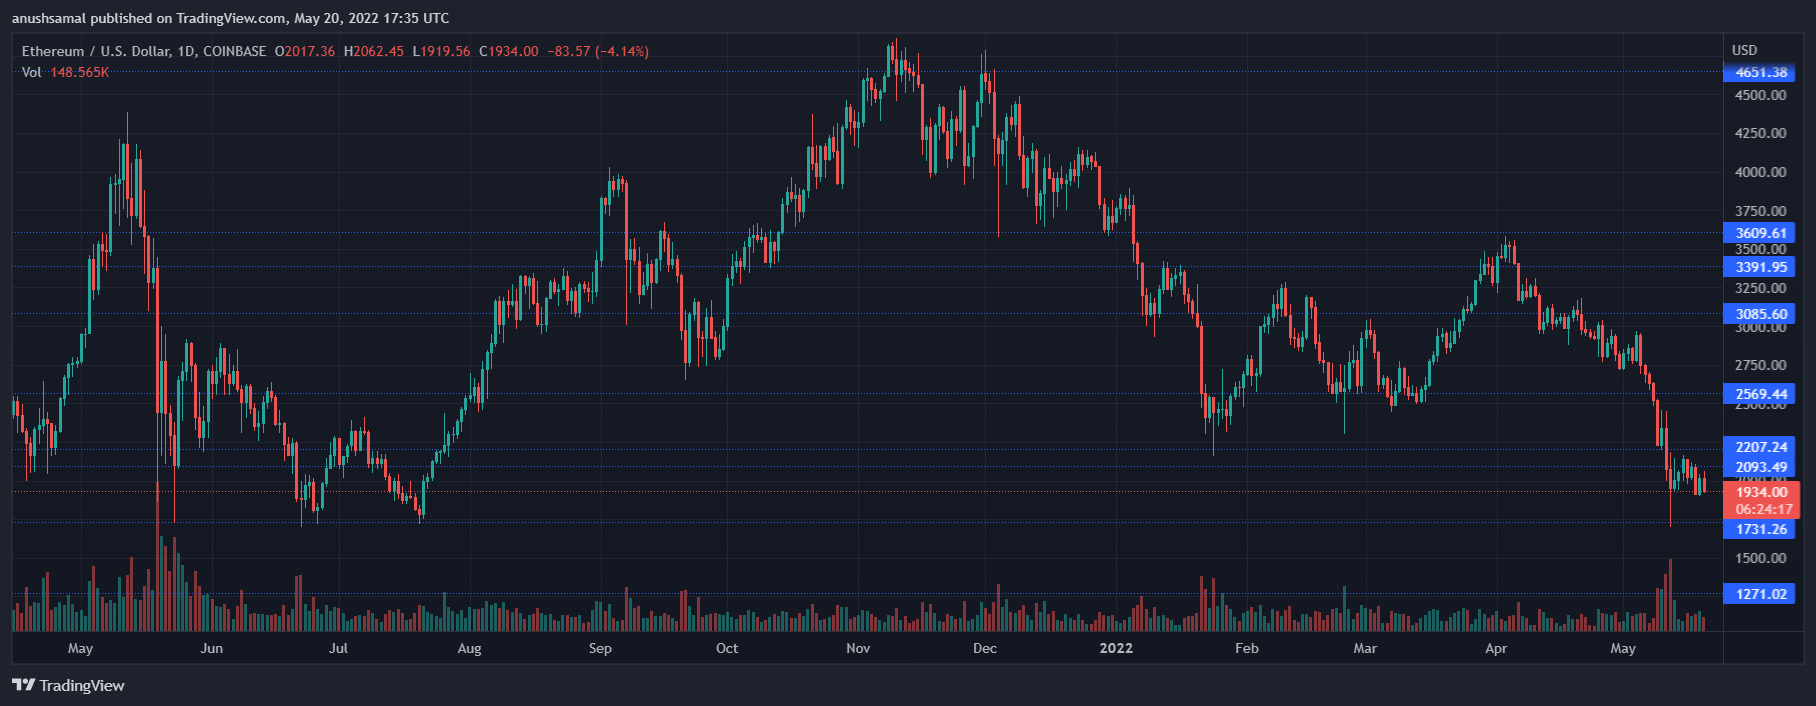The width and height of the screenshot is (1816, 706).
Task: Select the 2569.44 price level label
Action: [1759, 394]
